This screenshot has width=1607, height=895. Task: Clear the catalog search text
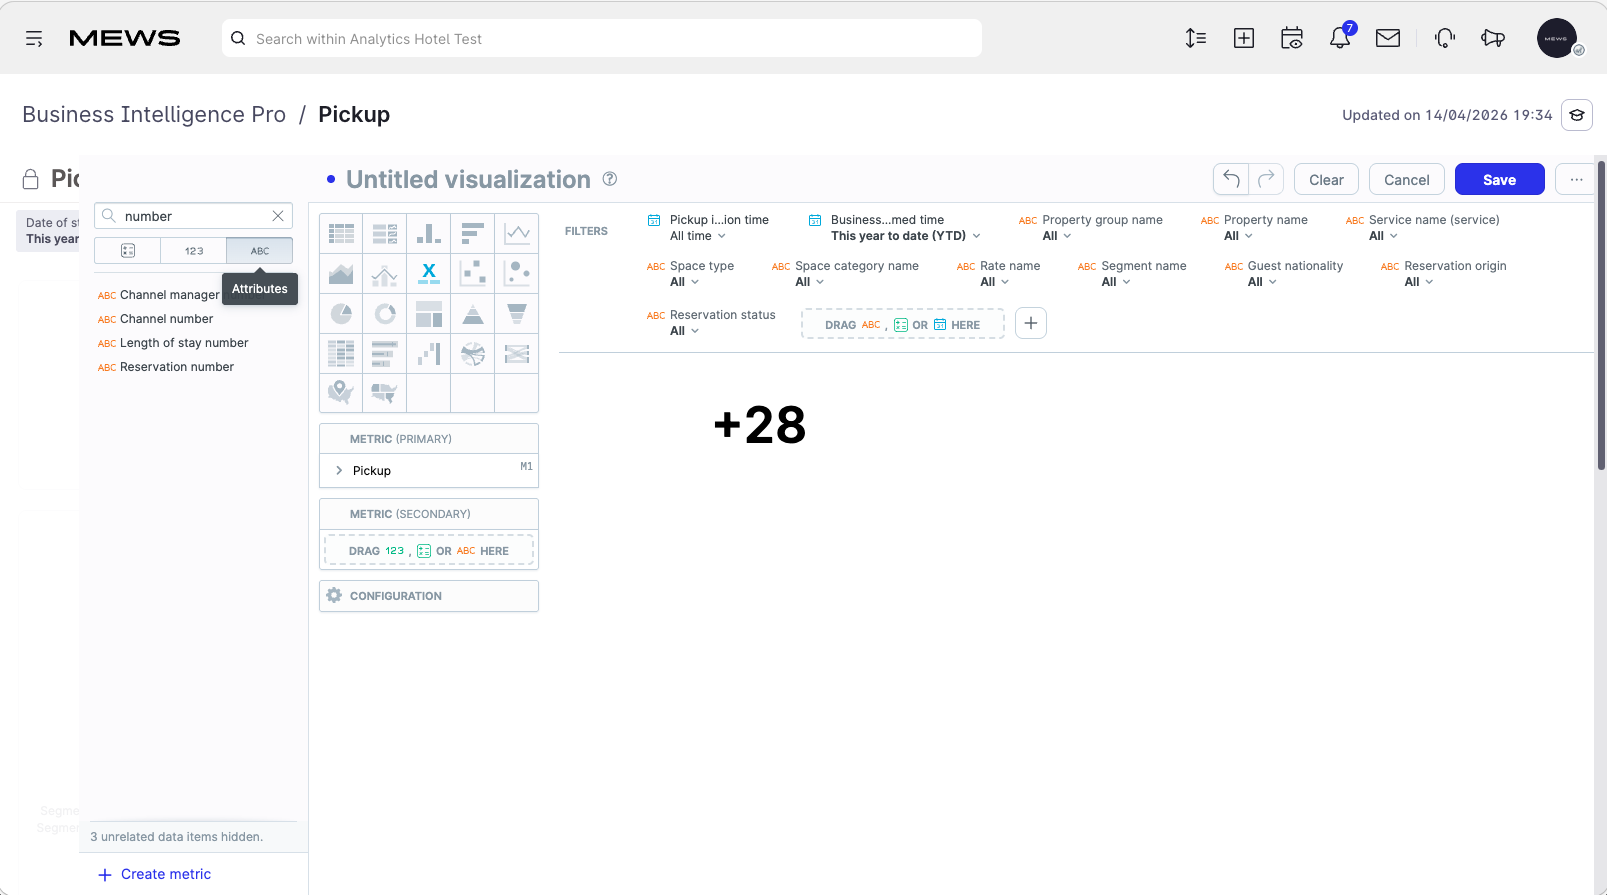[278, 216]
